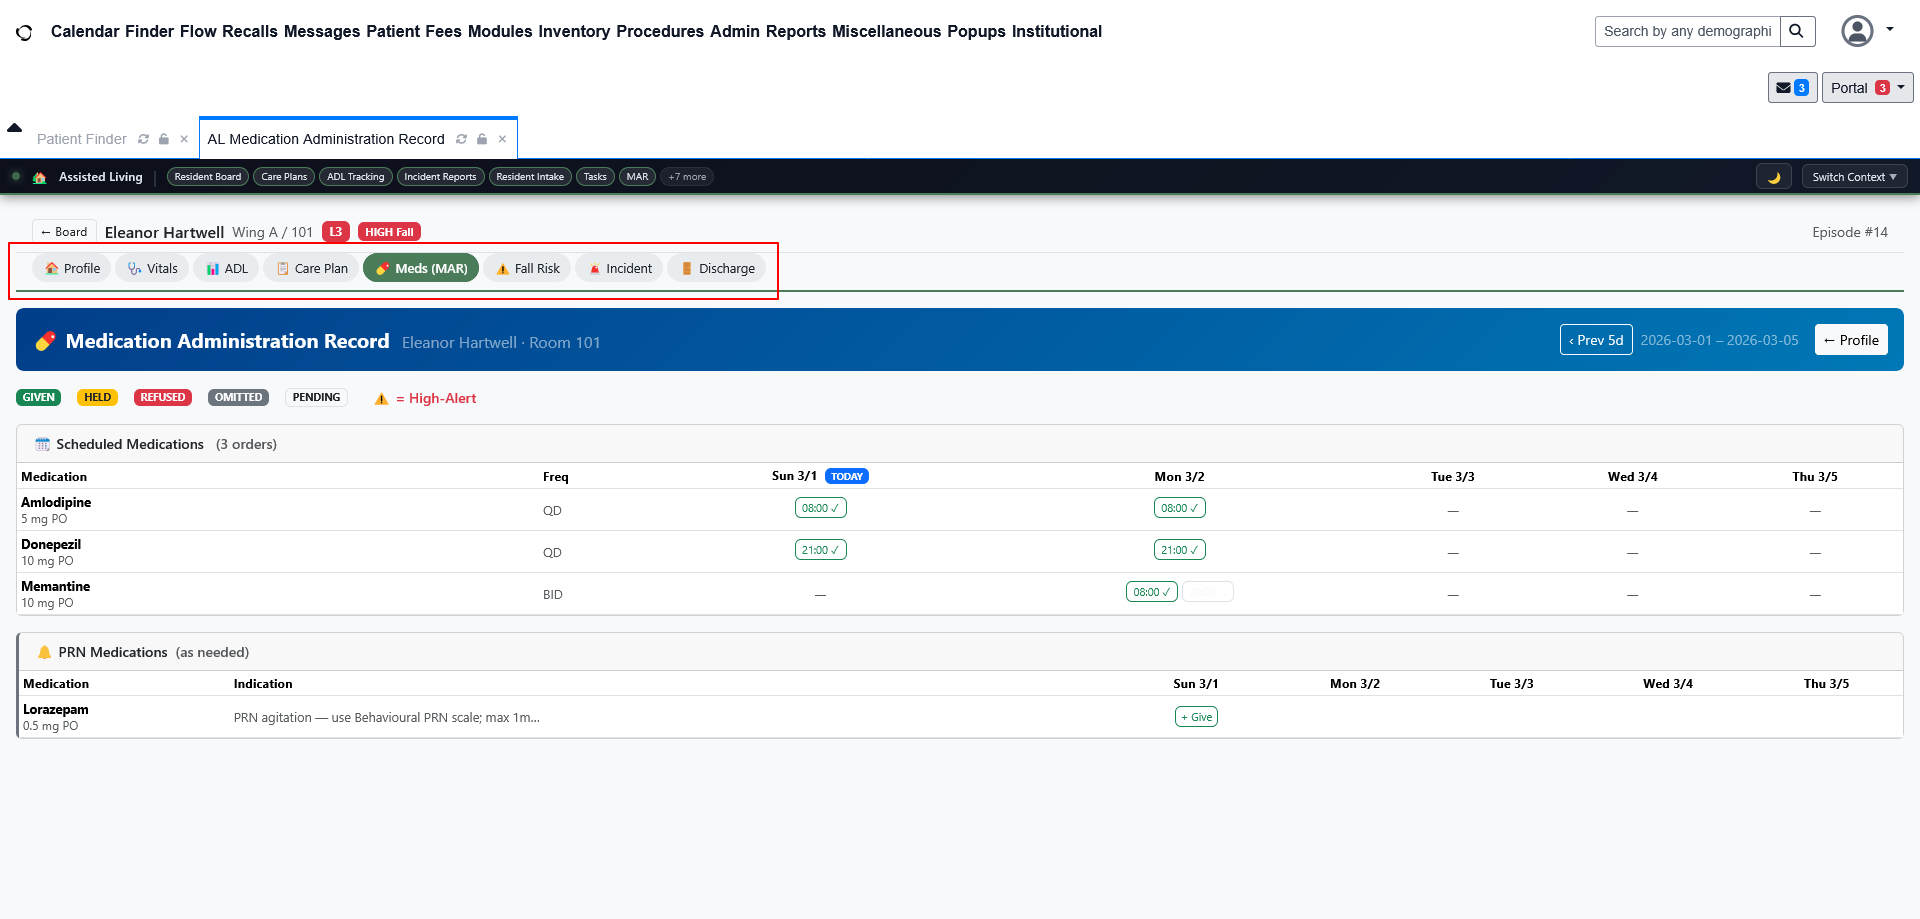Open the Fall Risk tab
The image size is (1920, 919).
tap(527, 268)
